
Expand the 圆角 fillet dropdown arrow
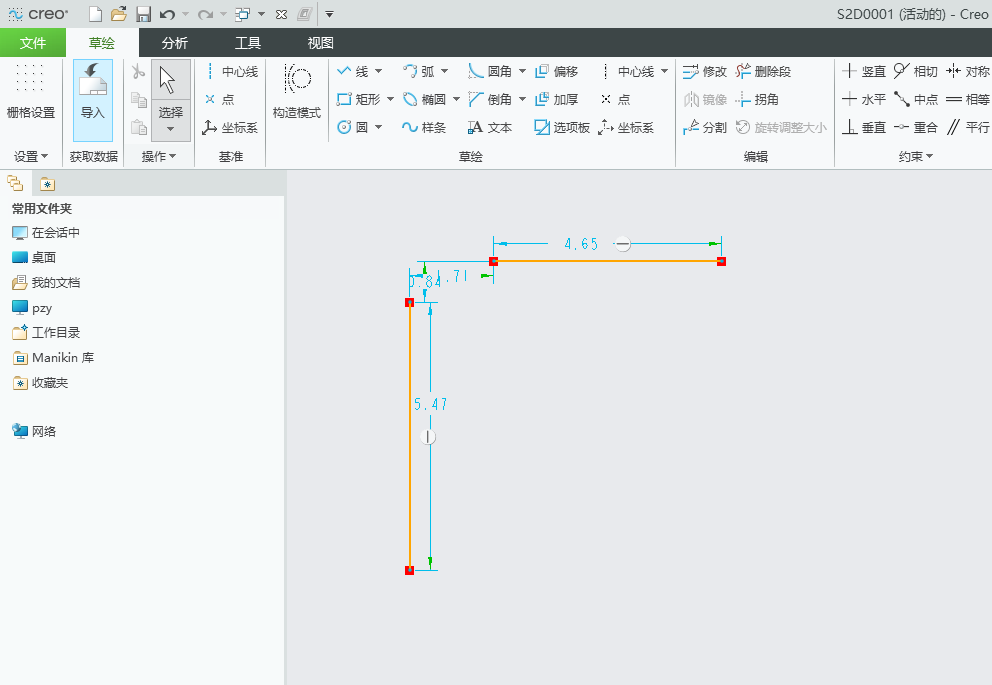pos(522,71)
